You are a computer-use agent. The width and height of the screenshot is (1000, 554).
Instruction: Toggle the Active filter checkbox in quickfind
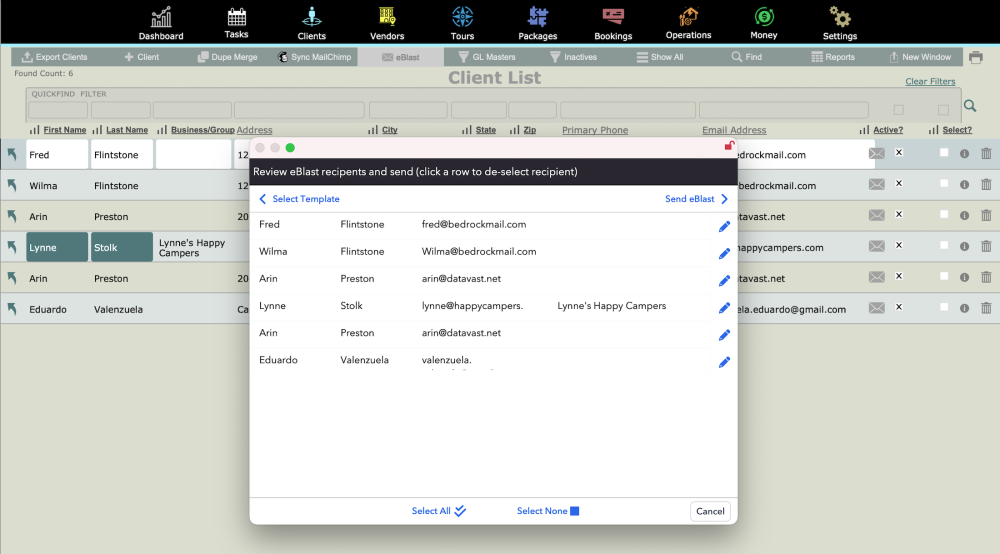[x=899, y=110]
